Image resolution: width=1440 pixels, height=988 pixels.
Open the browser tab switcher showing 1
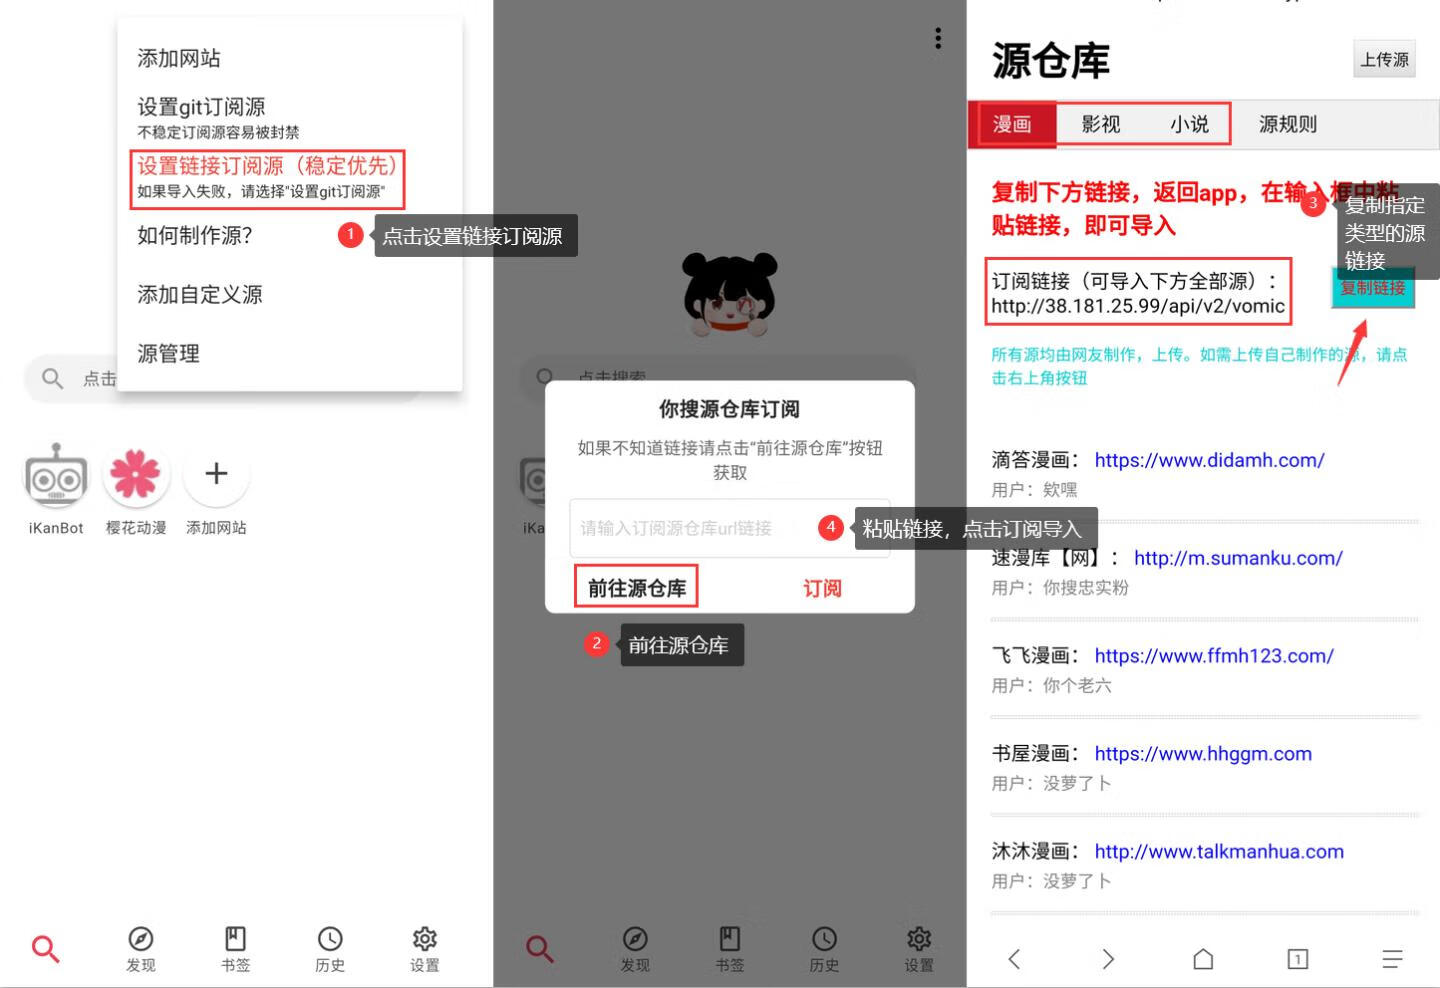(1297, 958)
